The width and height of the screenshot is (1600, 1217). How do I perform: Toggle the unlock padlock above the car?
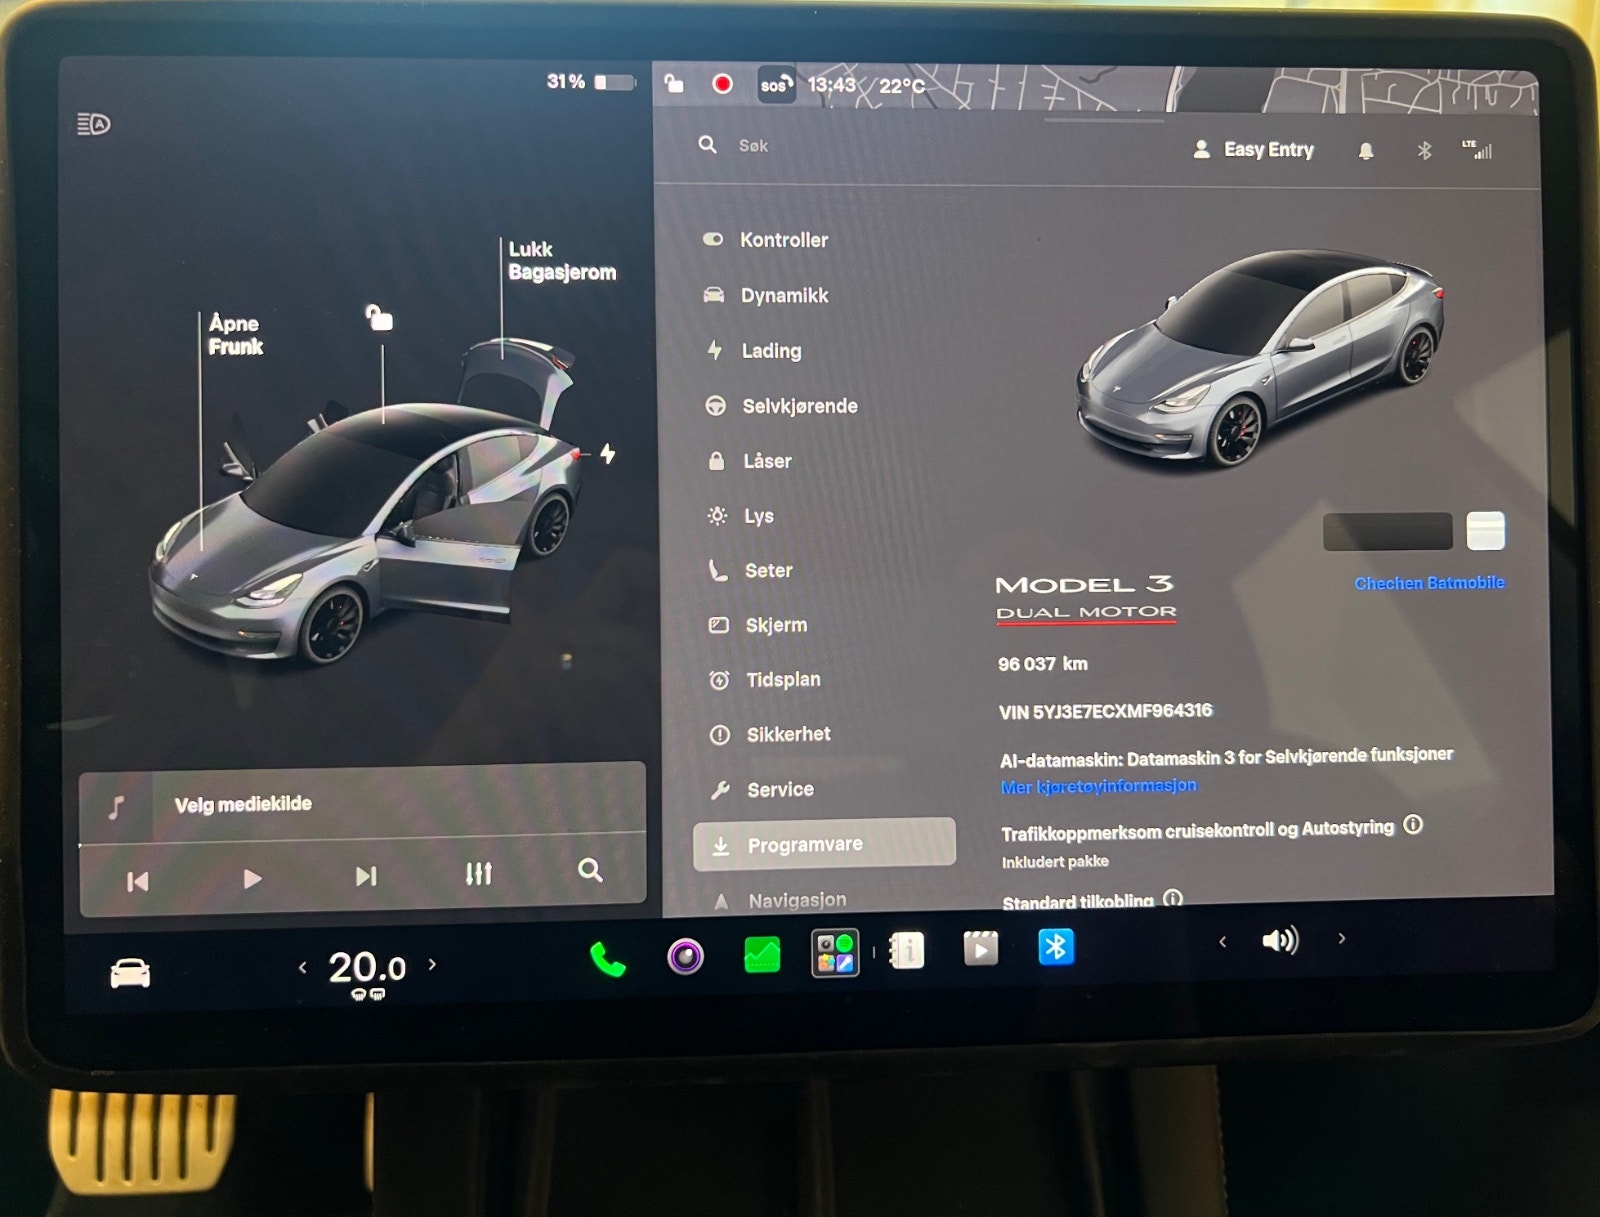click(379, 317)
